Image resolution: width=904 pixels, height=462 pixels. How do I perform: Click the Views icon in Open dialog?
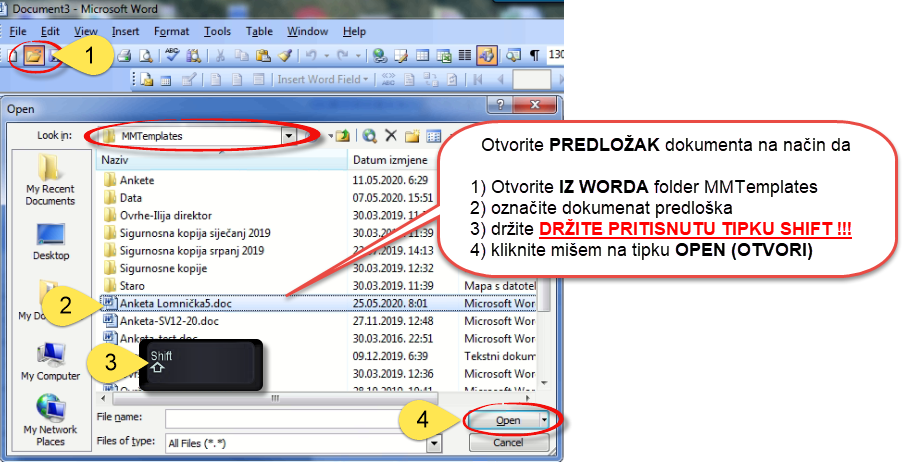pos(433,136)
